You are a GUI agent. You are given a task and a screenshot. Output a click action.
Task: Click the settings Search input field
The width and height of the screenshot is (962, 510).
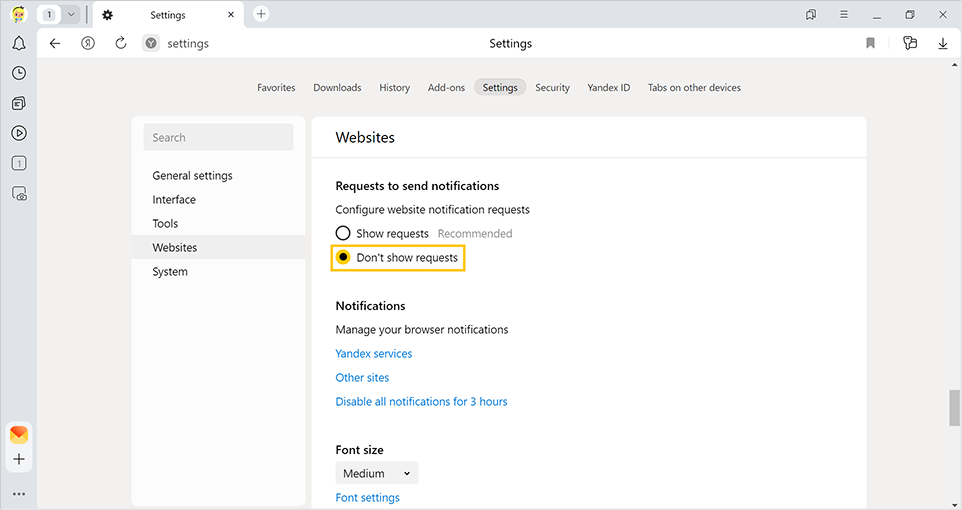point(218,138)
